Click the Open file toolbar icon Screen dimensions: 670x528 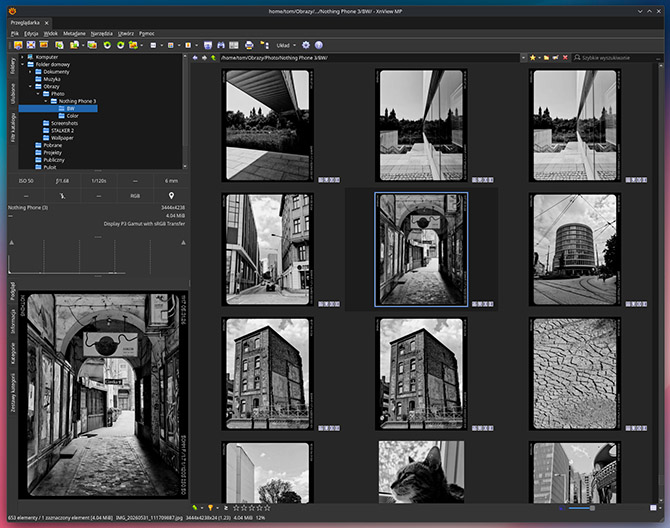tap(18, 45)
